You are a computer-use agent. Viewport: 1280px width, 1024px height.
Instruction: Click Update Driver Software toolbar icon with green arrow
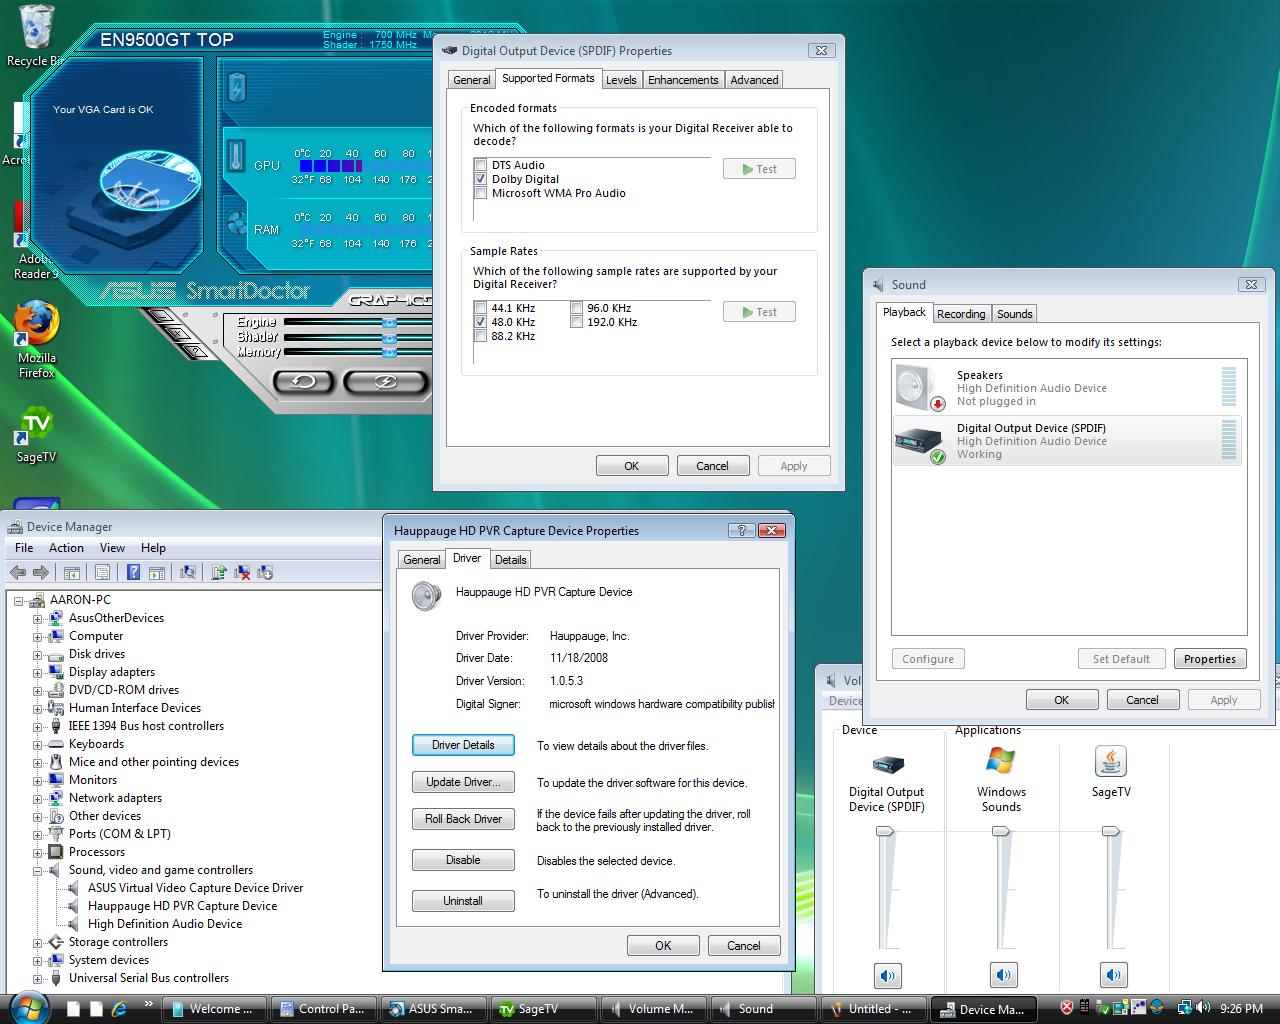[219, 572]
